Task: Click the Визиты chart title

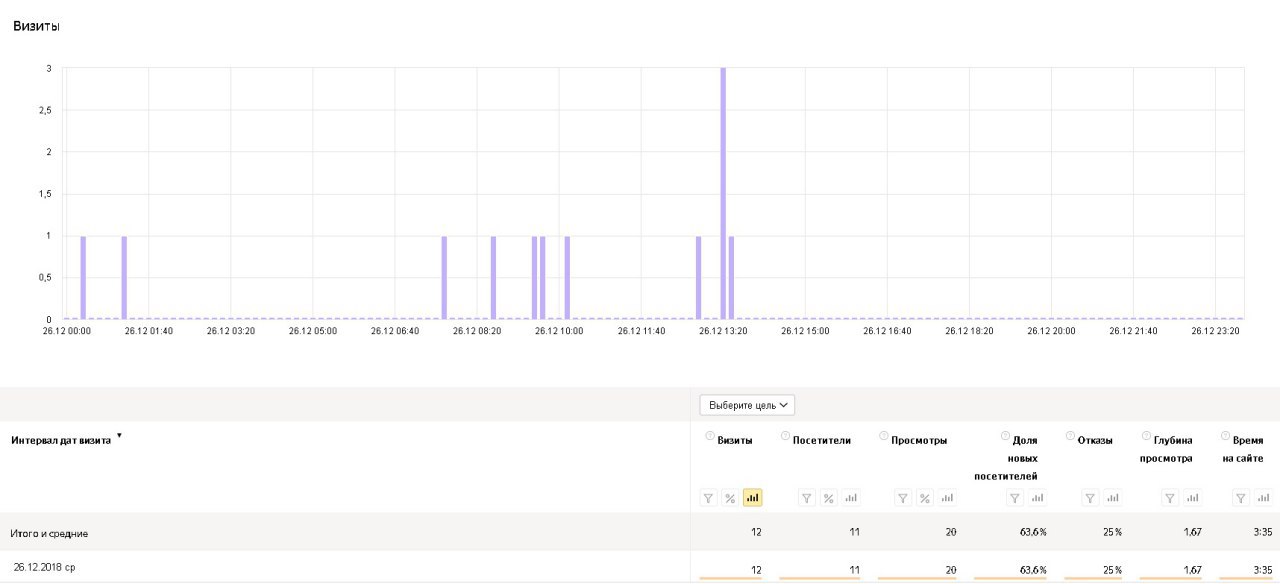Action: pos(36,26)
